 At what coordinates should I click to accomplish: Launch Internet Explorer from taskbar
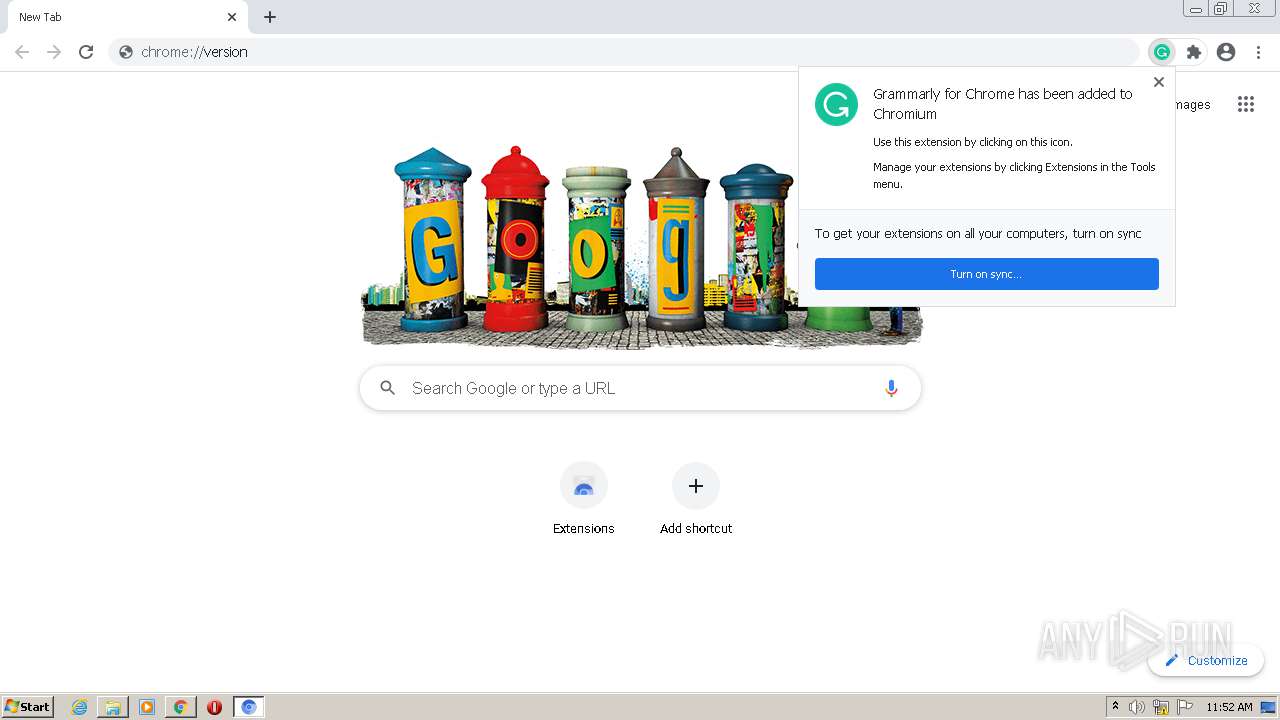tap(79, 707)
